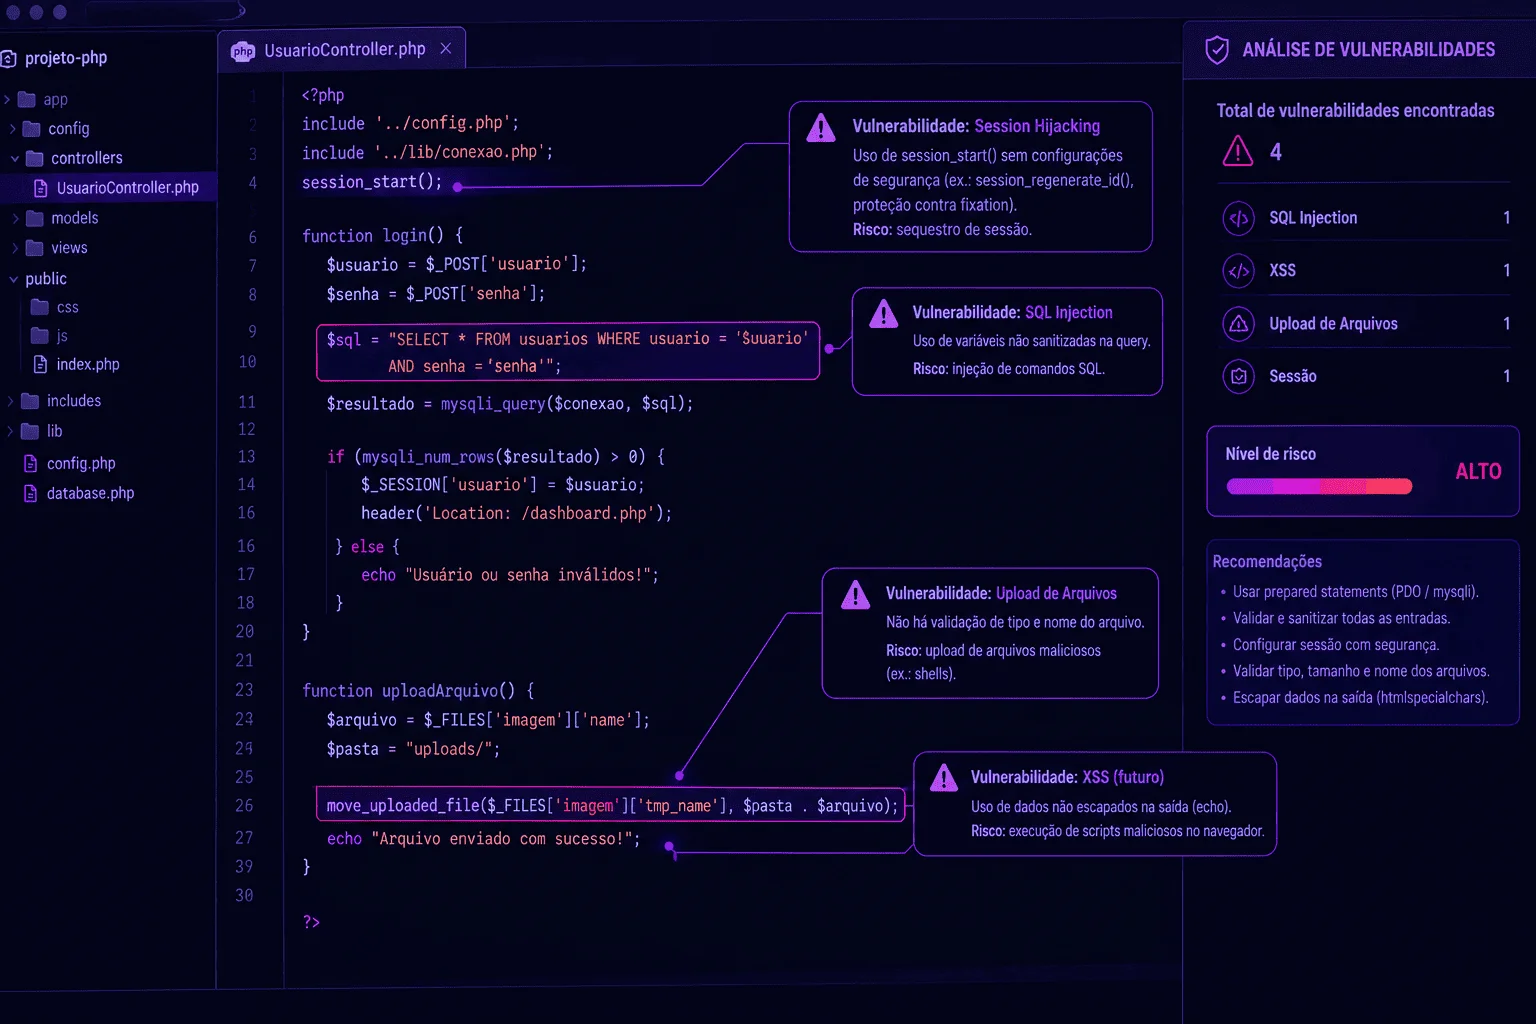Click the highlighted $sql SELECT query line
This screenshot has height=1024, width=1536.
(568, 352)
